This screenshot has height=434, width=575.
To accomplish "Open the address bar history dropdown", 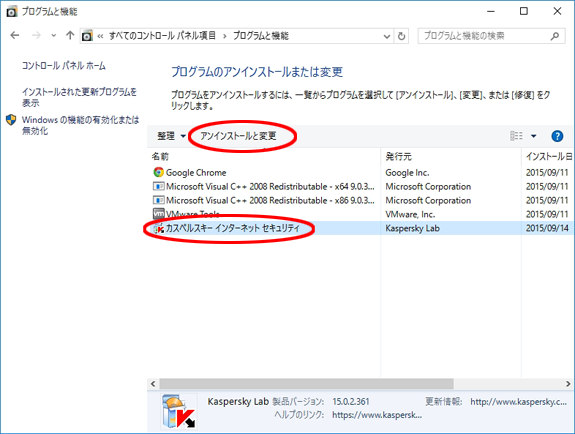I will point(387,36).
